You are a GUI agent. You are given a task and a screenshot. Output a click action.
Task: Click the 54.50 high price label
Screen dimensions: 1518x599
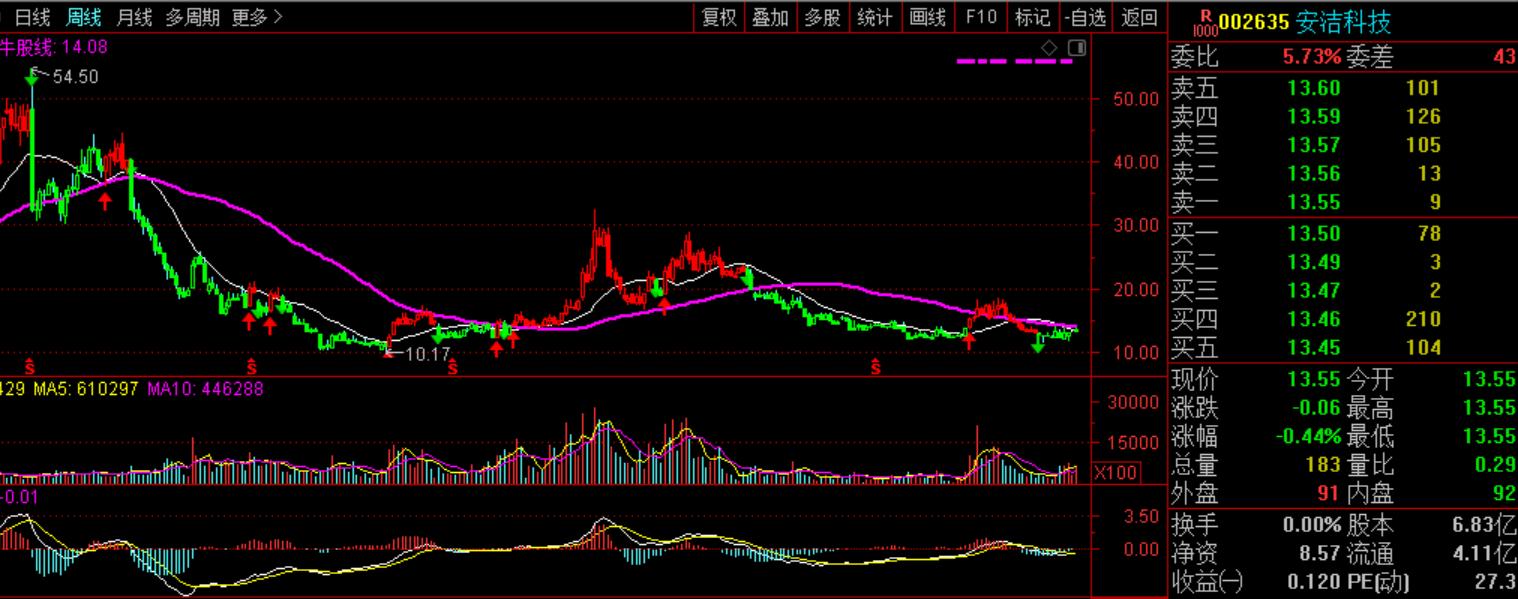click(75, 77)
